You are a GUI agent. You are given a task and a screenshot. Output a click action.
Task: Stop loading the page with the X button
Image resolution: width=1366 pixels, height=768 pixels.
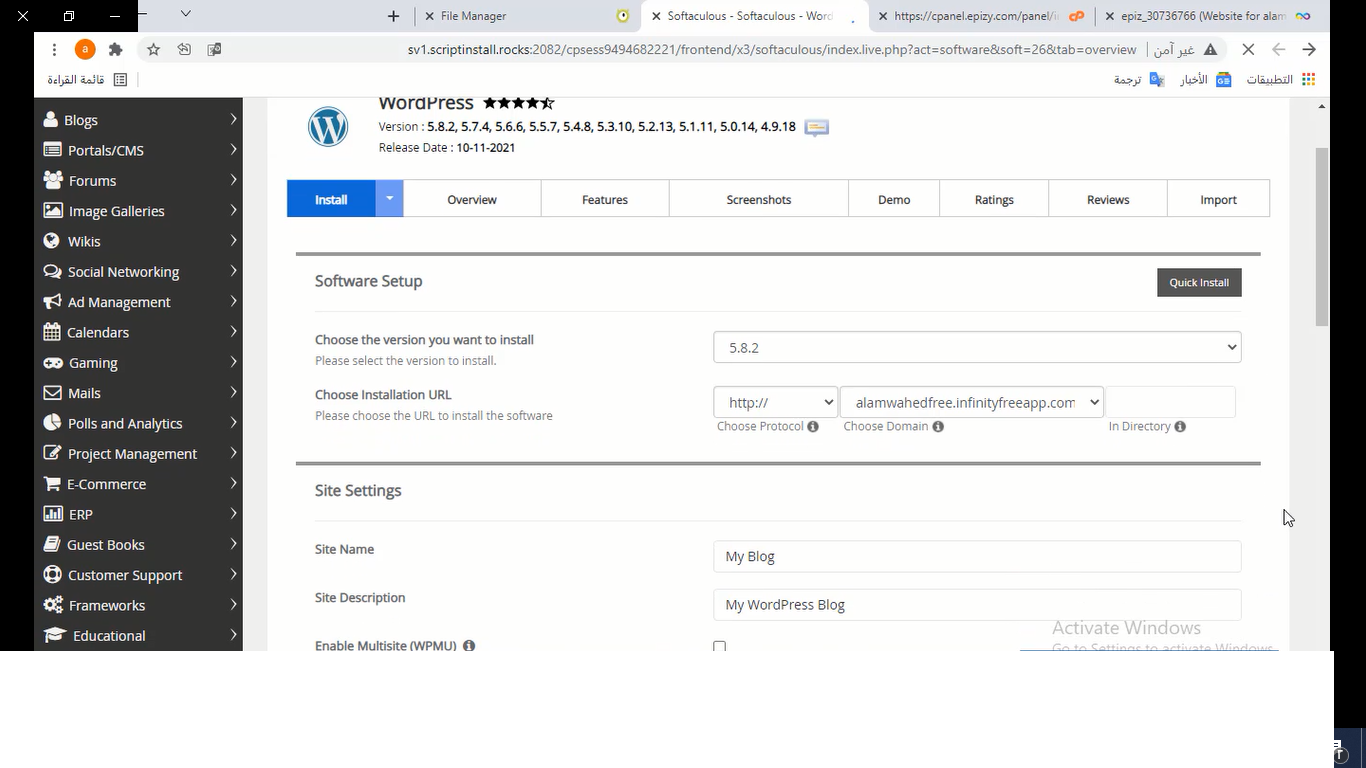[x=1248, y=49]
